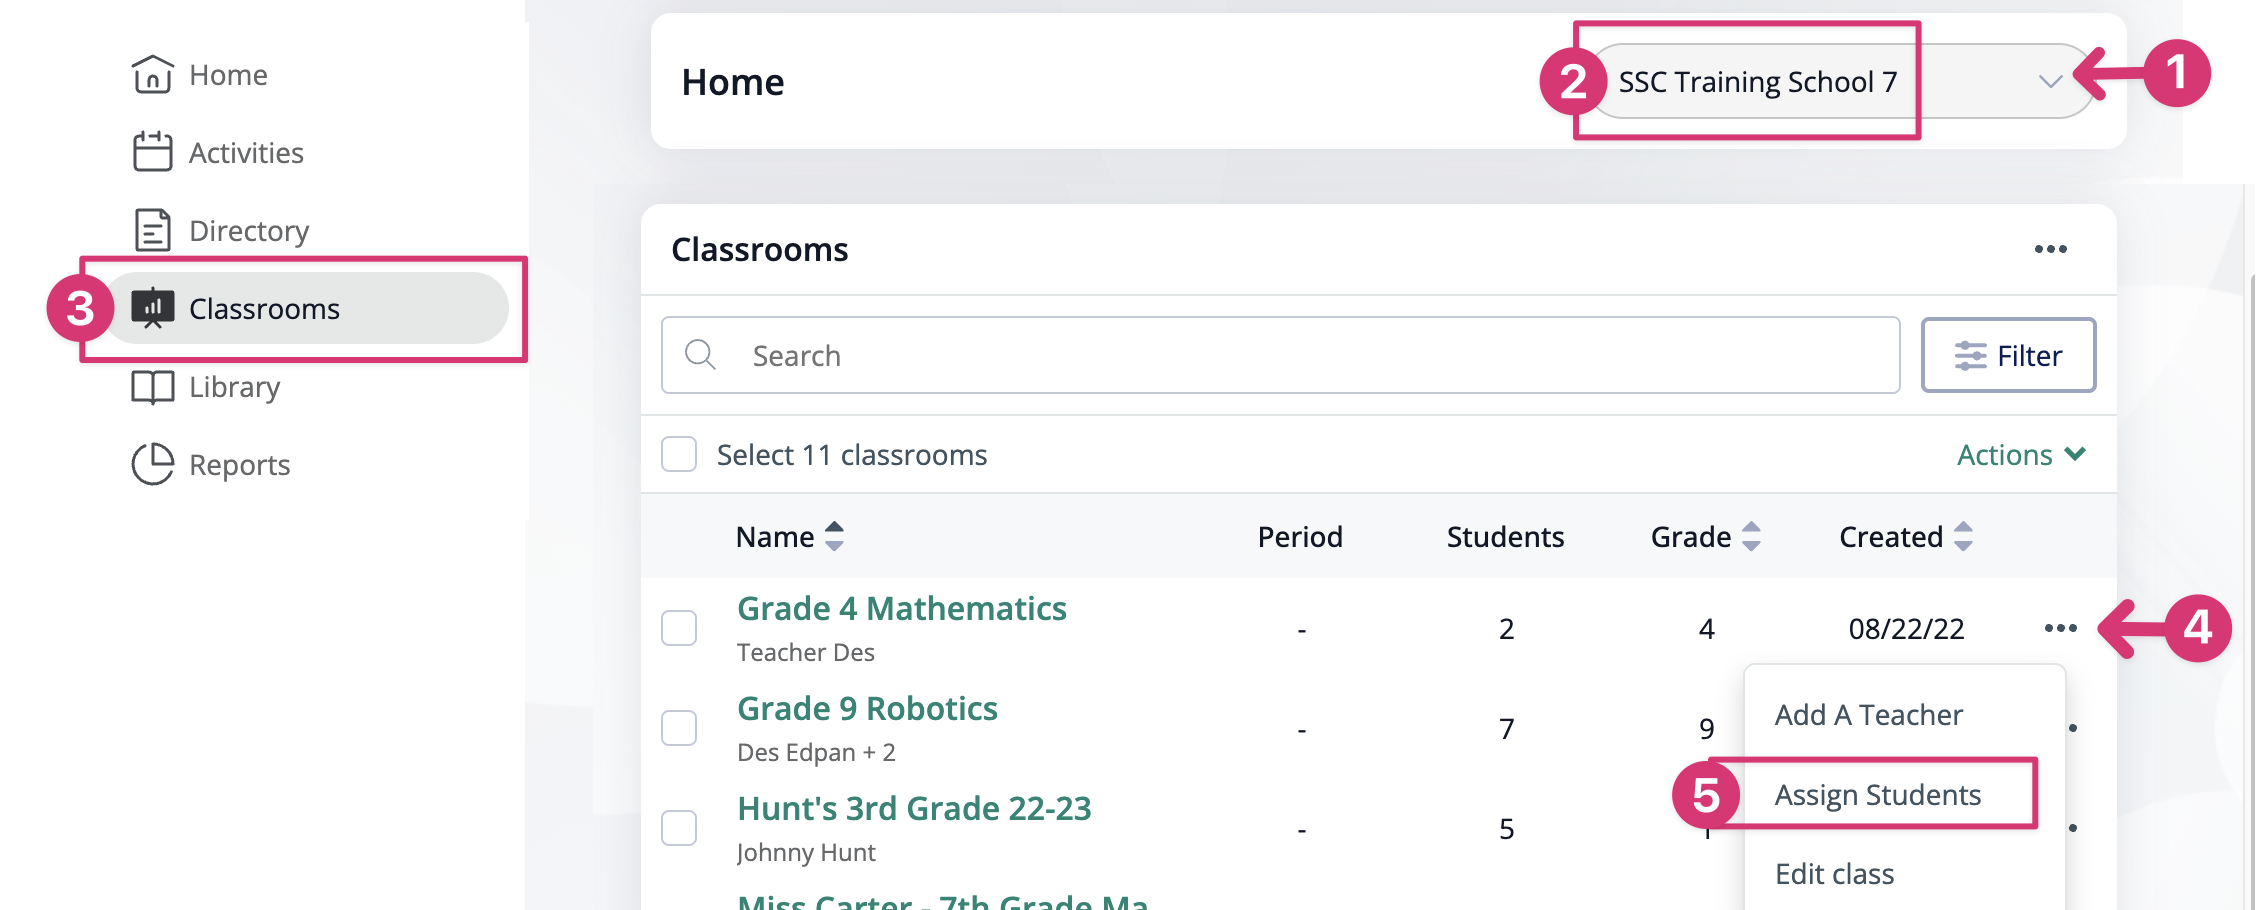Expand the Actions dropdown
The width and height of the screenshot is (2263, 910).
[x=2020, y=455]
